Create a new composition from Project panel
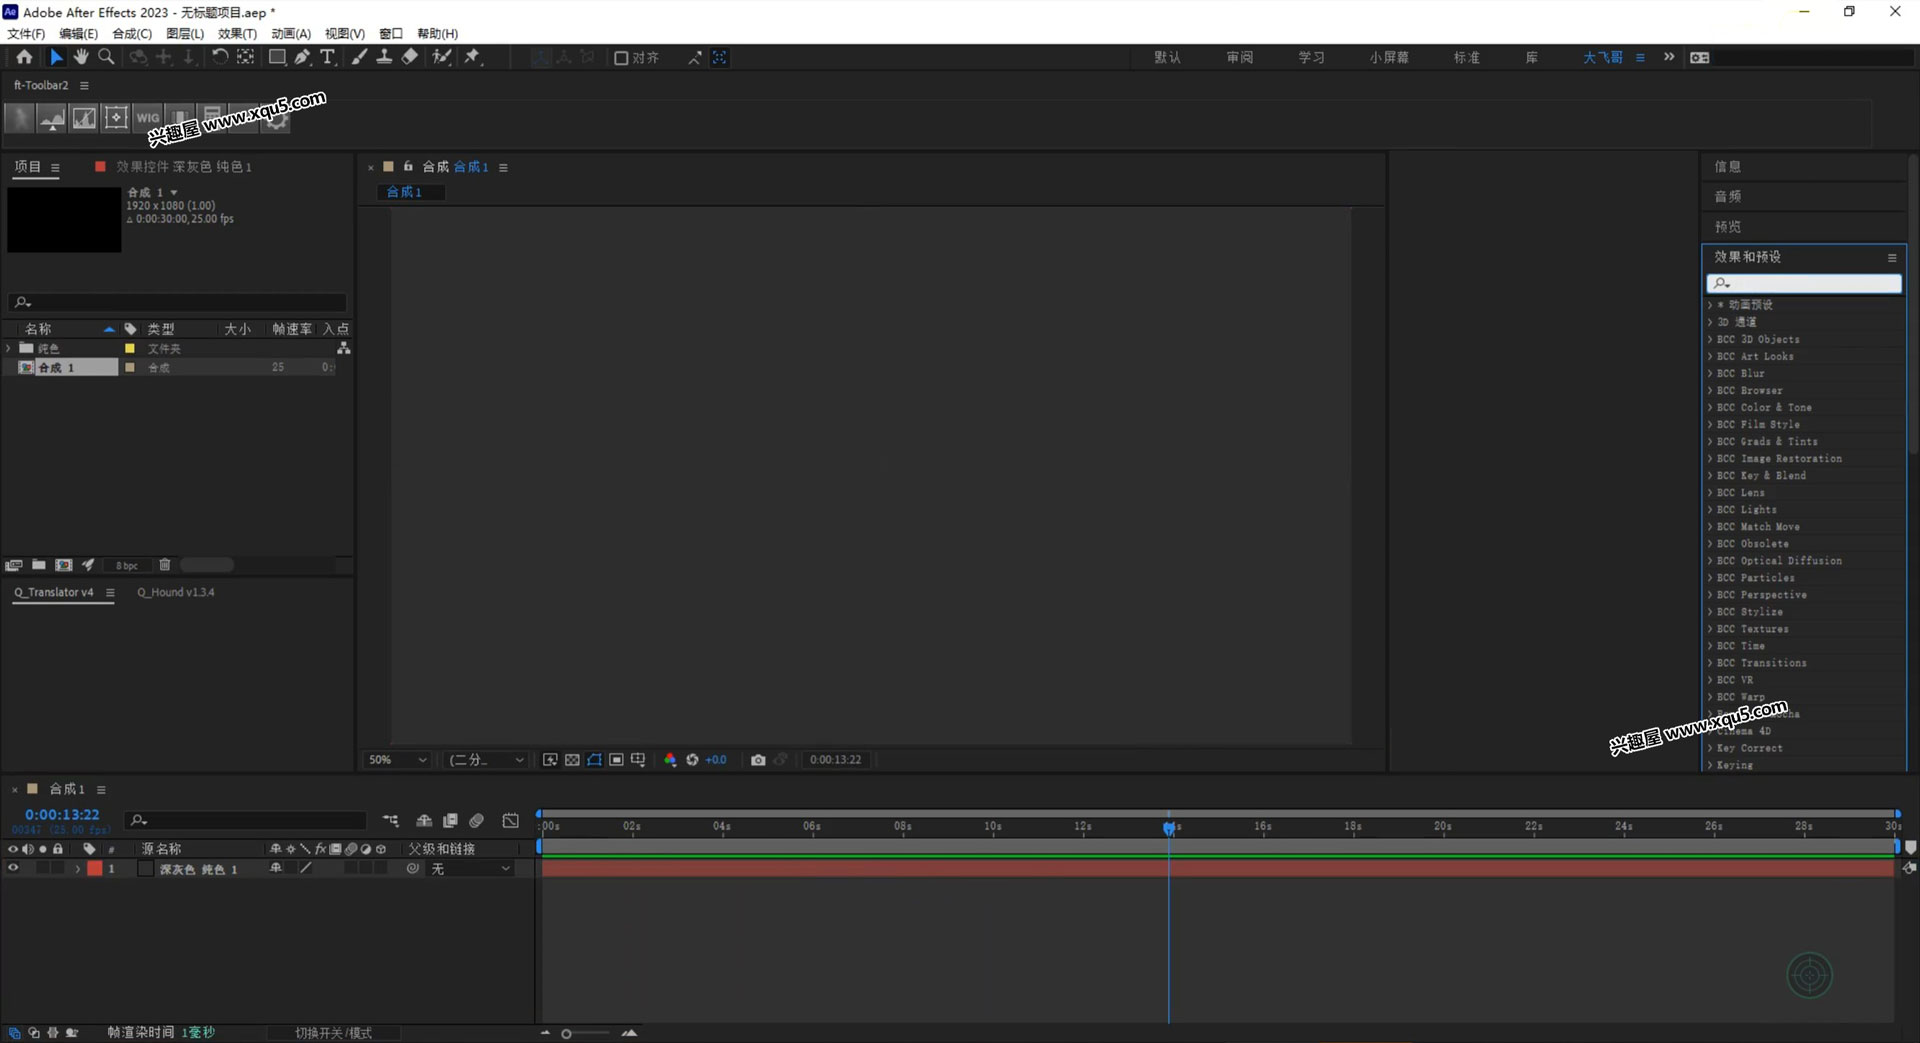 (x=64, y=565)
